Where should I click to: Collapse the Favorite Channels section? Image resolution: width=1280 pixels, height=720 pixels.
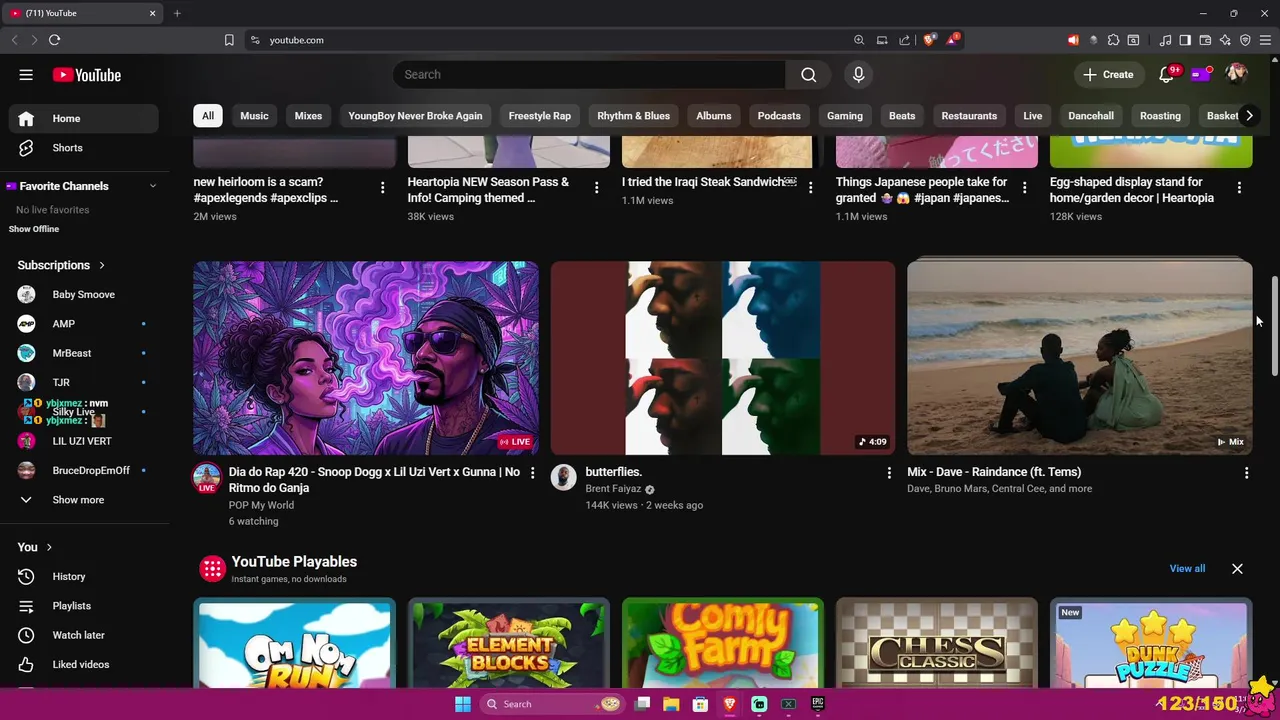pos(153,186)
